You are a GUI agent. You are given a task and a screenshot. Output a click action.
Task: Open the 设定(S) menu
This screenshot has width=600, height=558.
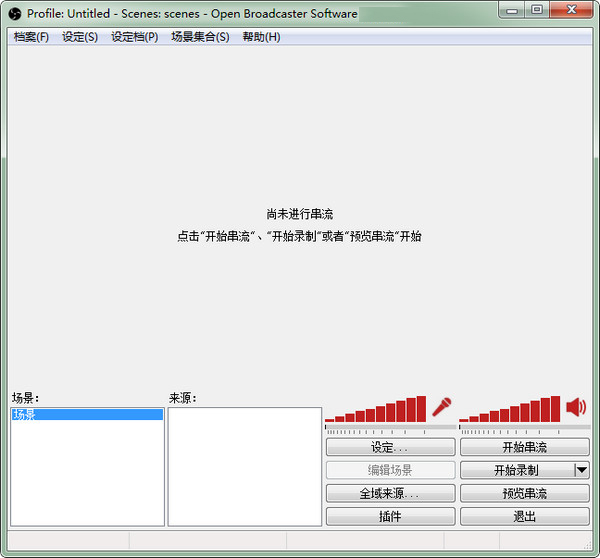(80, 37)
